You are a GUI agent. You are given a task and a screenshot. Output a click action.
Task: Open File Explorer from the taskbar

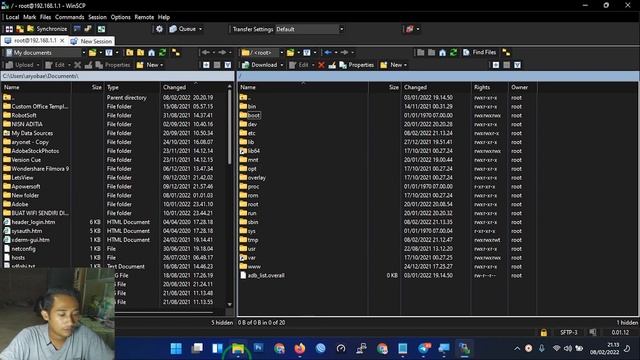coord(238,349)
